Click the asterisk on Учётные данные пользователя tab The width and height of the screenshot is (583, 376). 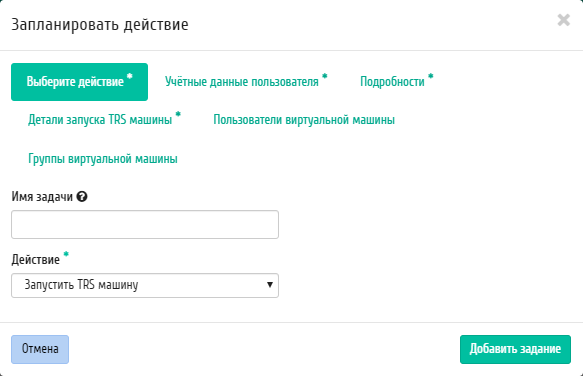pos(325,76)
